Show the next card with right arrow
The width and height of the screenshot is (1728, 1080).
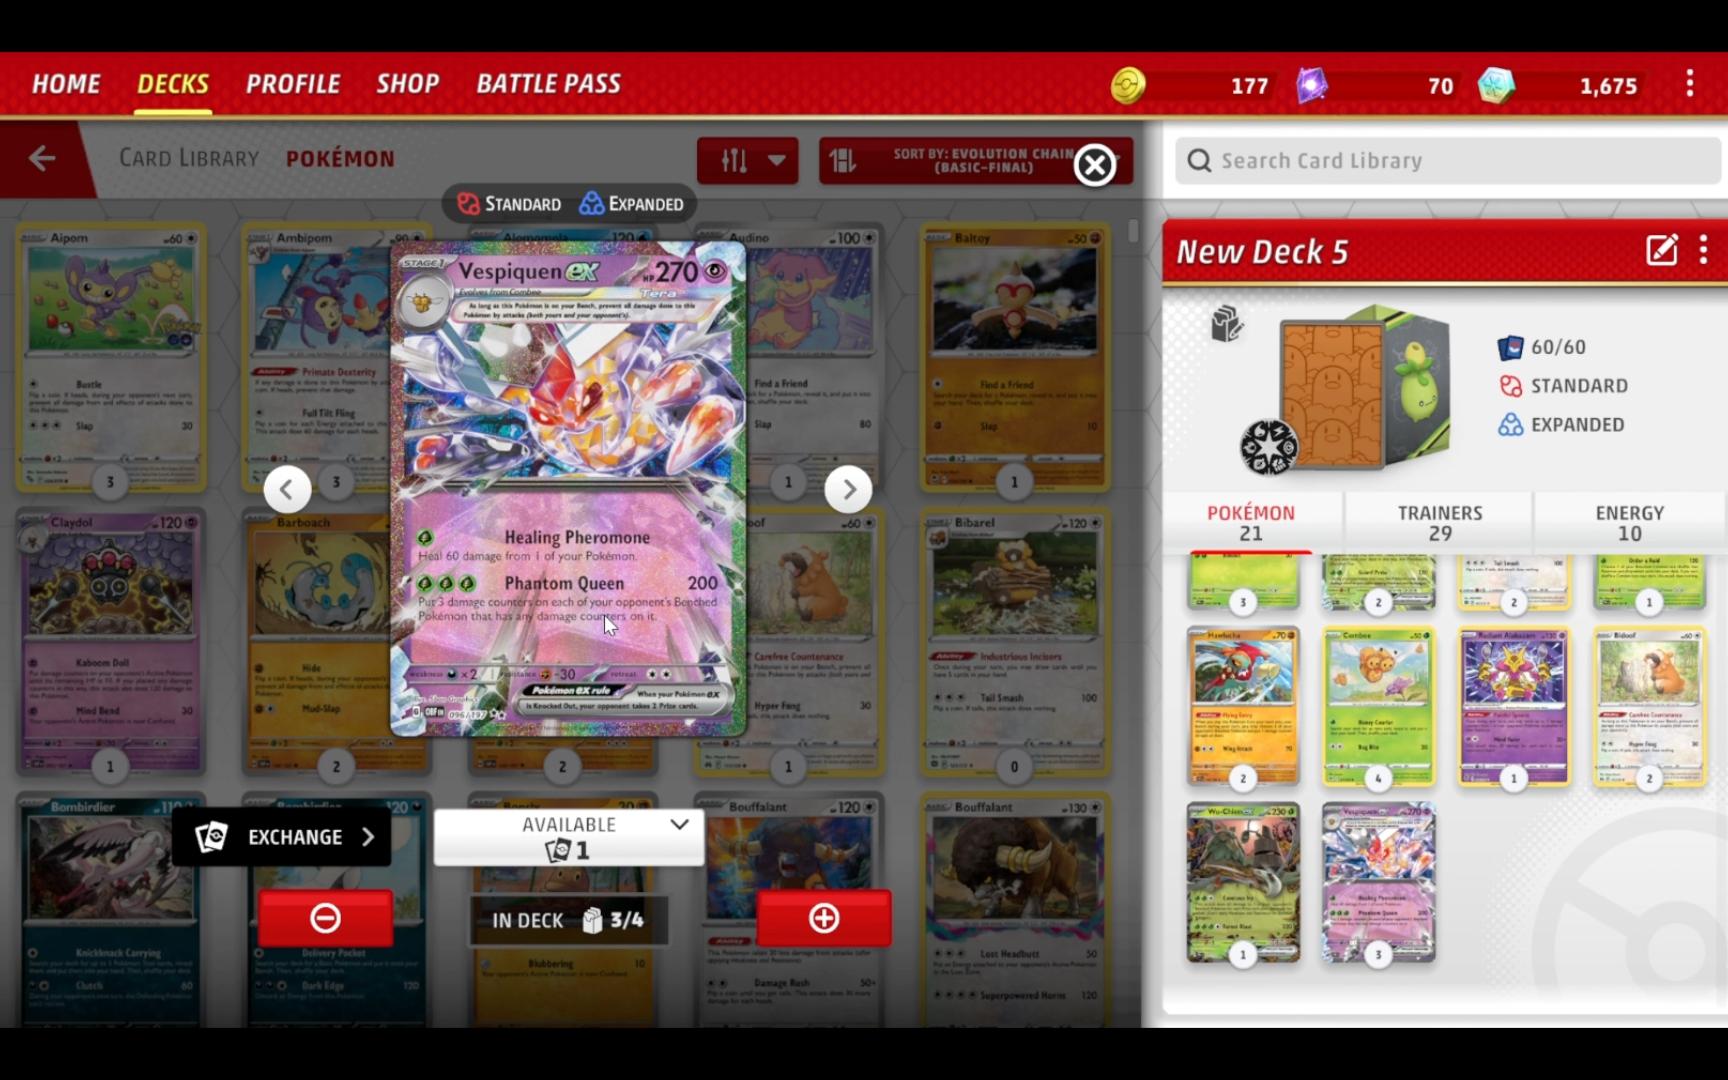coord(848,489)
